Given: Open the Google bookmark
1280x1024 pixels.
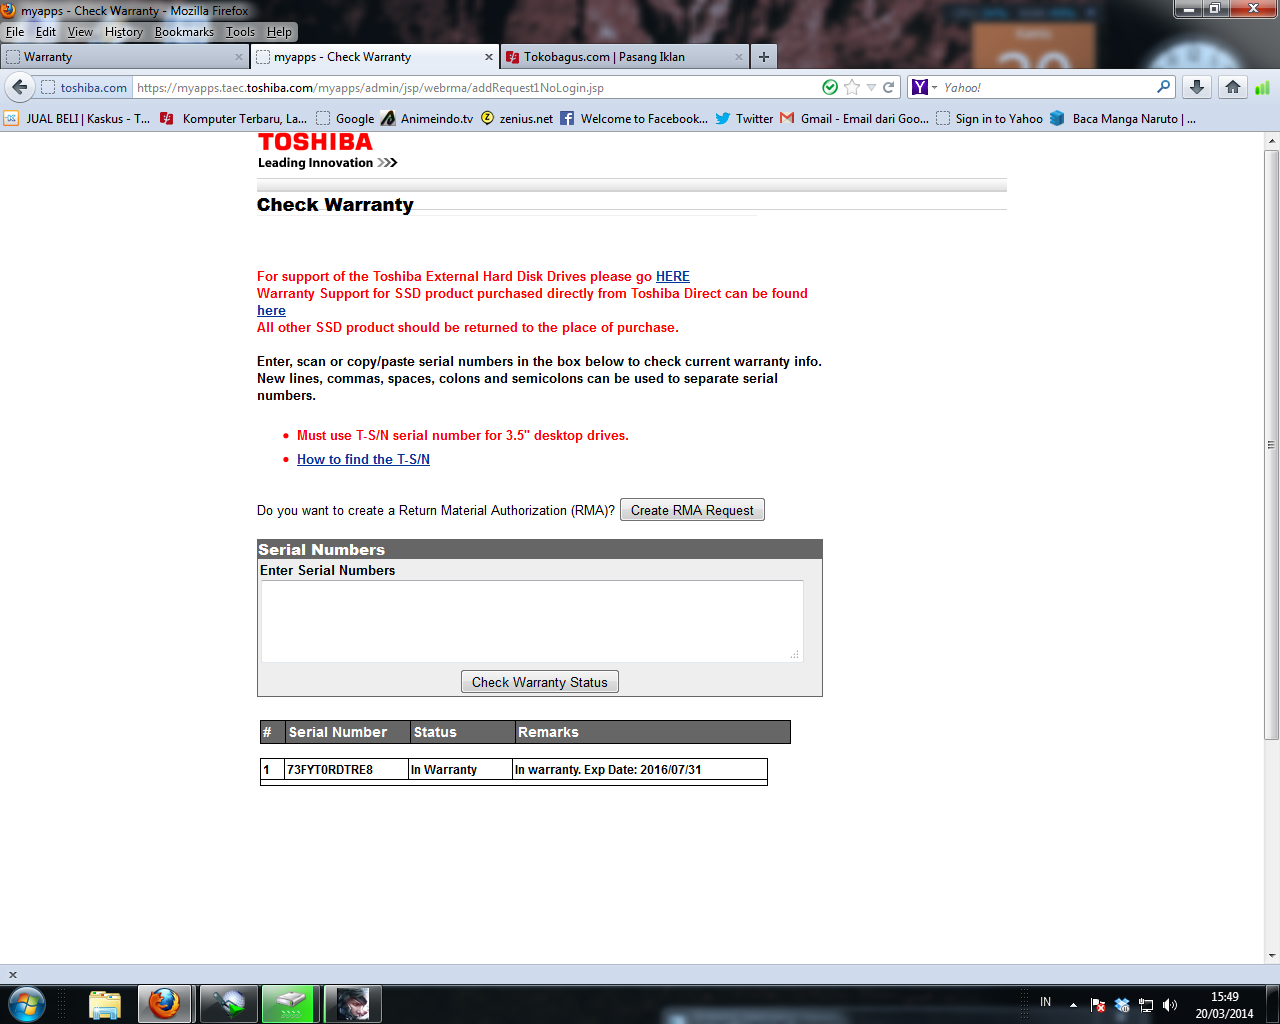Looking at the screenshot, I should tap(345, 118).
